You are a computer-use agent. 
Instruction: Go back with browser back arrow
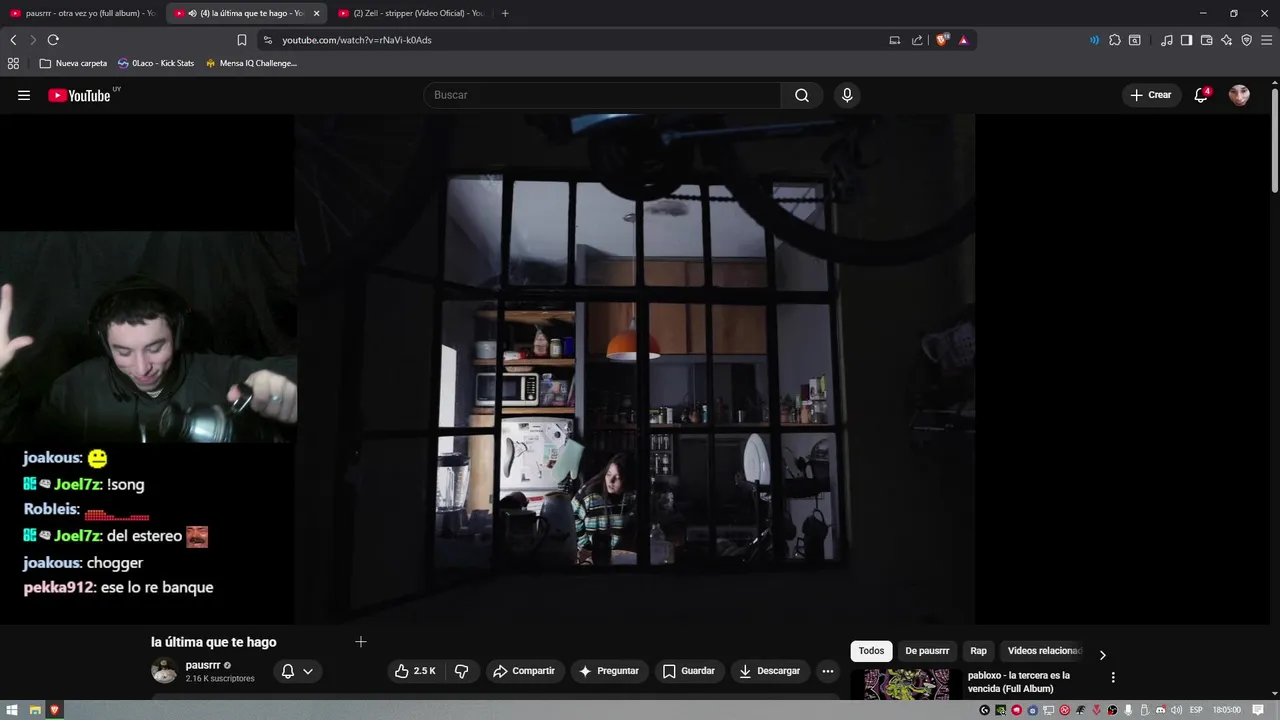pyautogui.click(x=13, y=40)
